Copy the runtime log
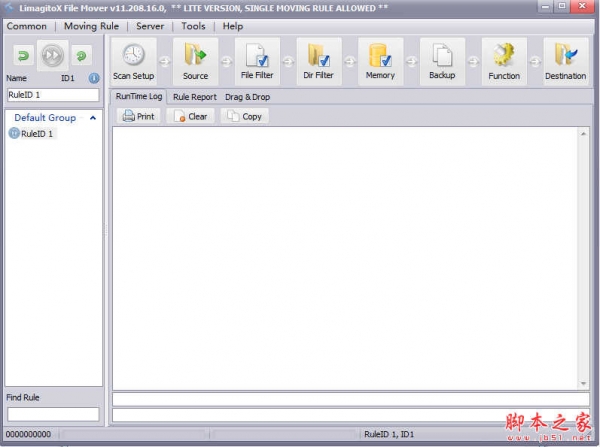The image size is (600, 447). tap(244, 116)
